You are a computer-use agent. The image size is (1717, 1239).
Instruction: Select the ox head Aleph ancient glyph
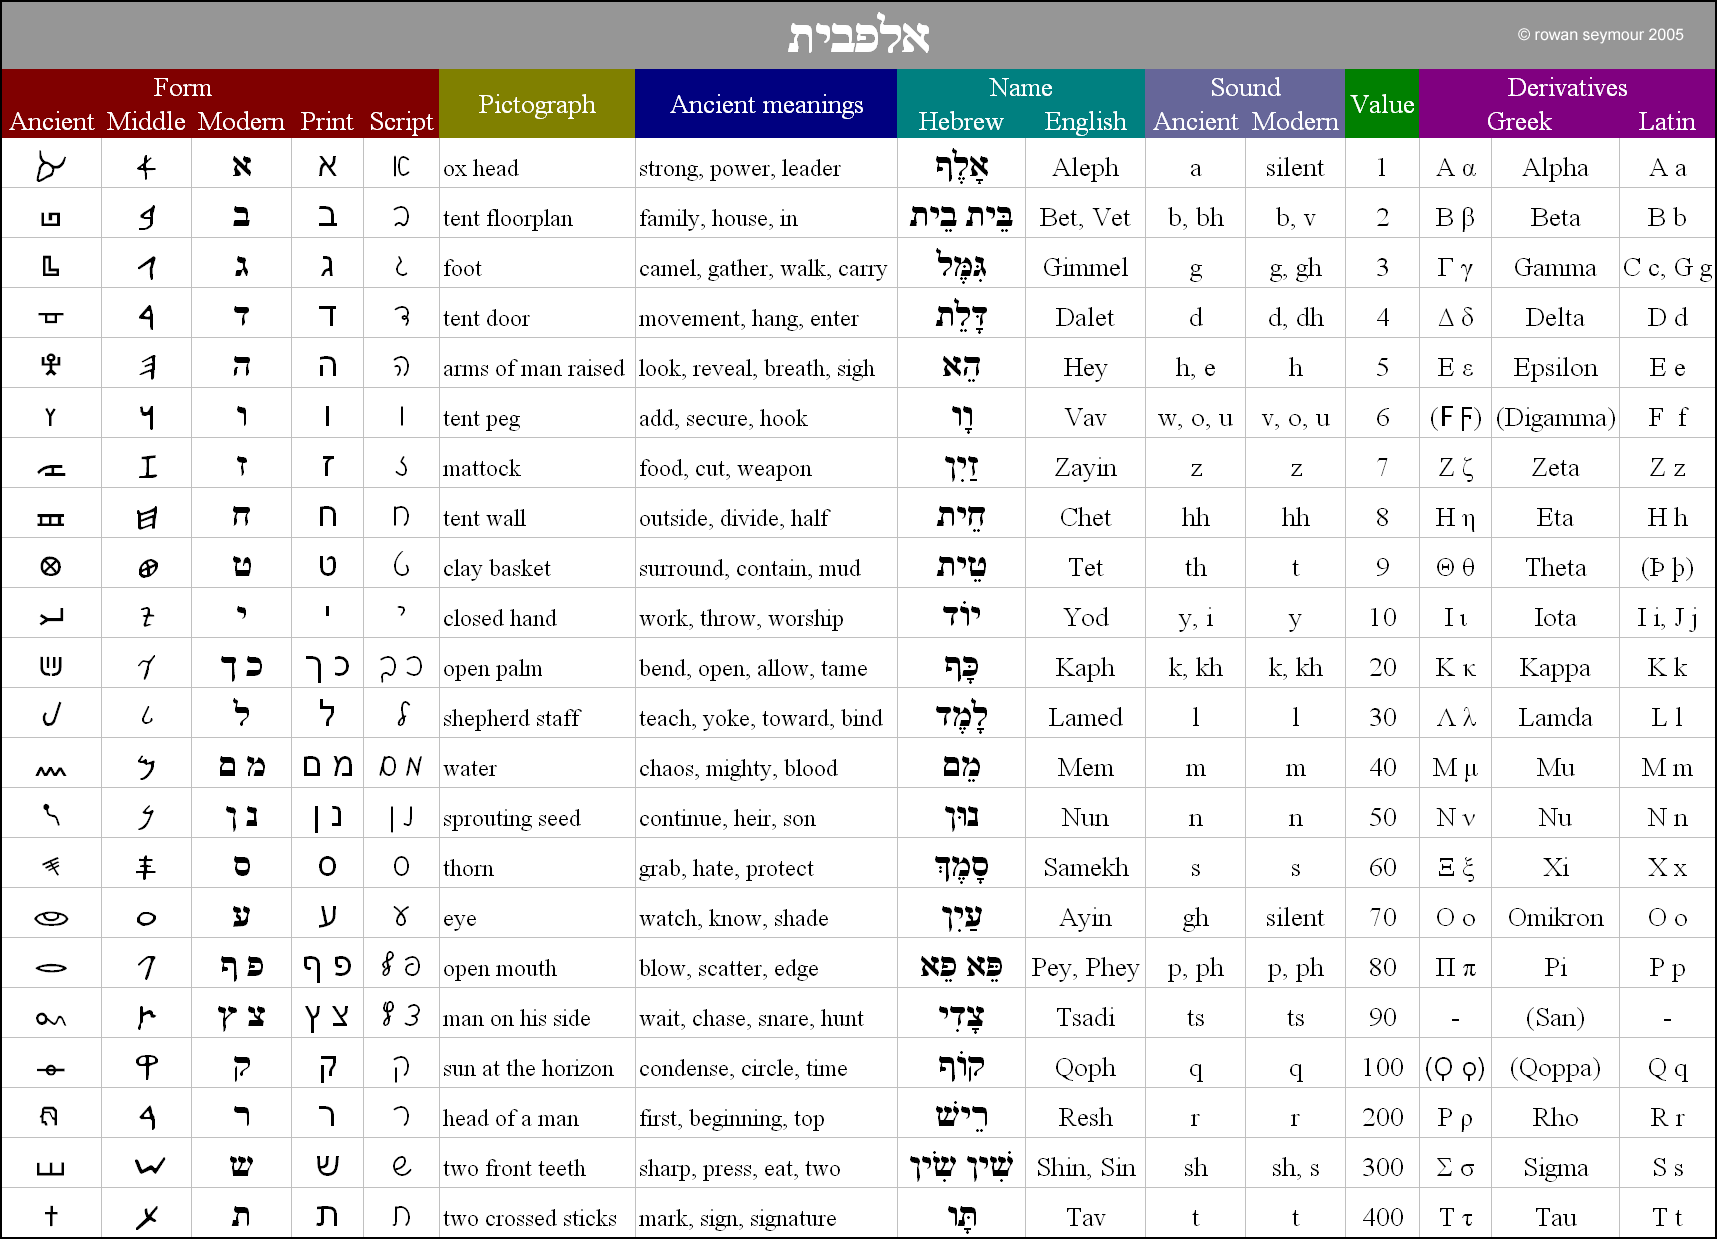(51, 166)
